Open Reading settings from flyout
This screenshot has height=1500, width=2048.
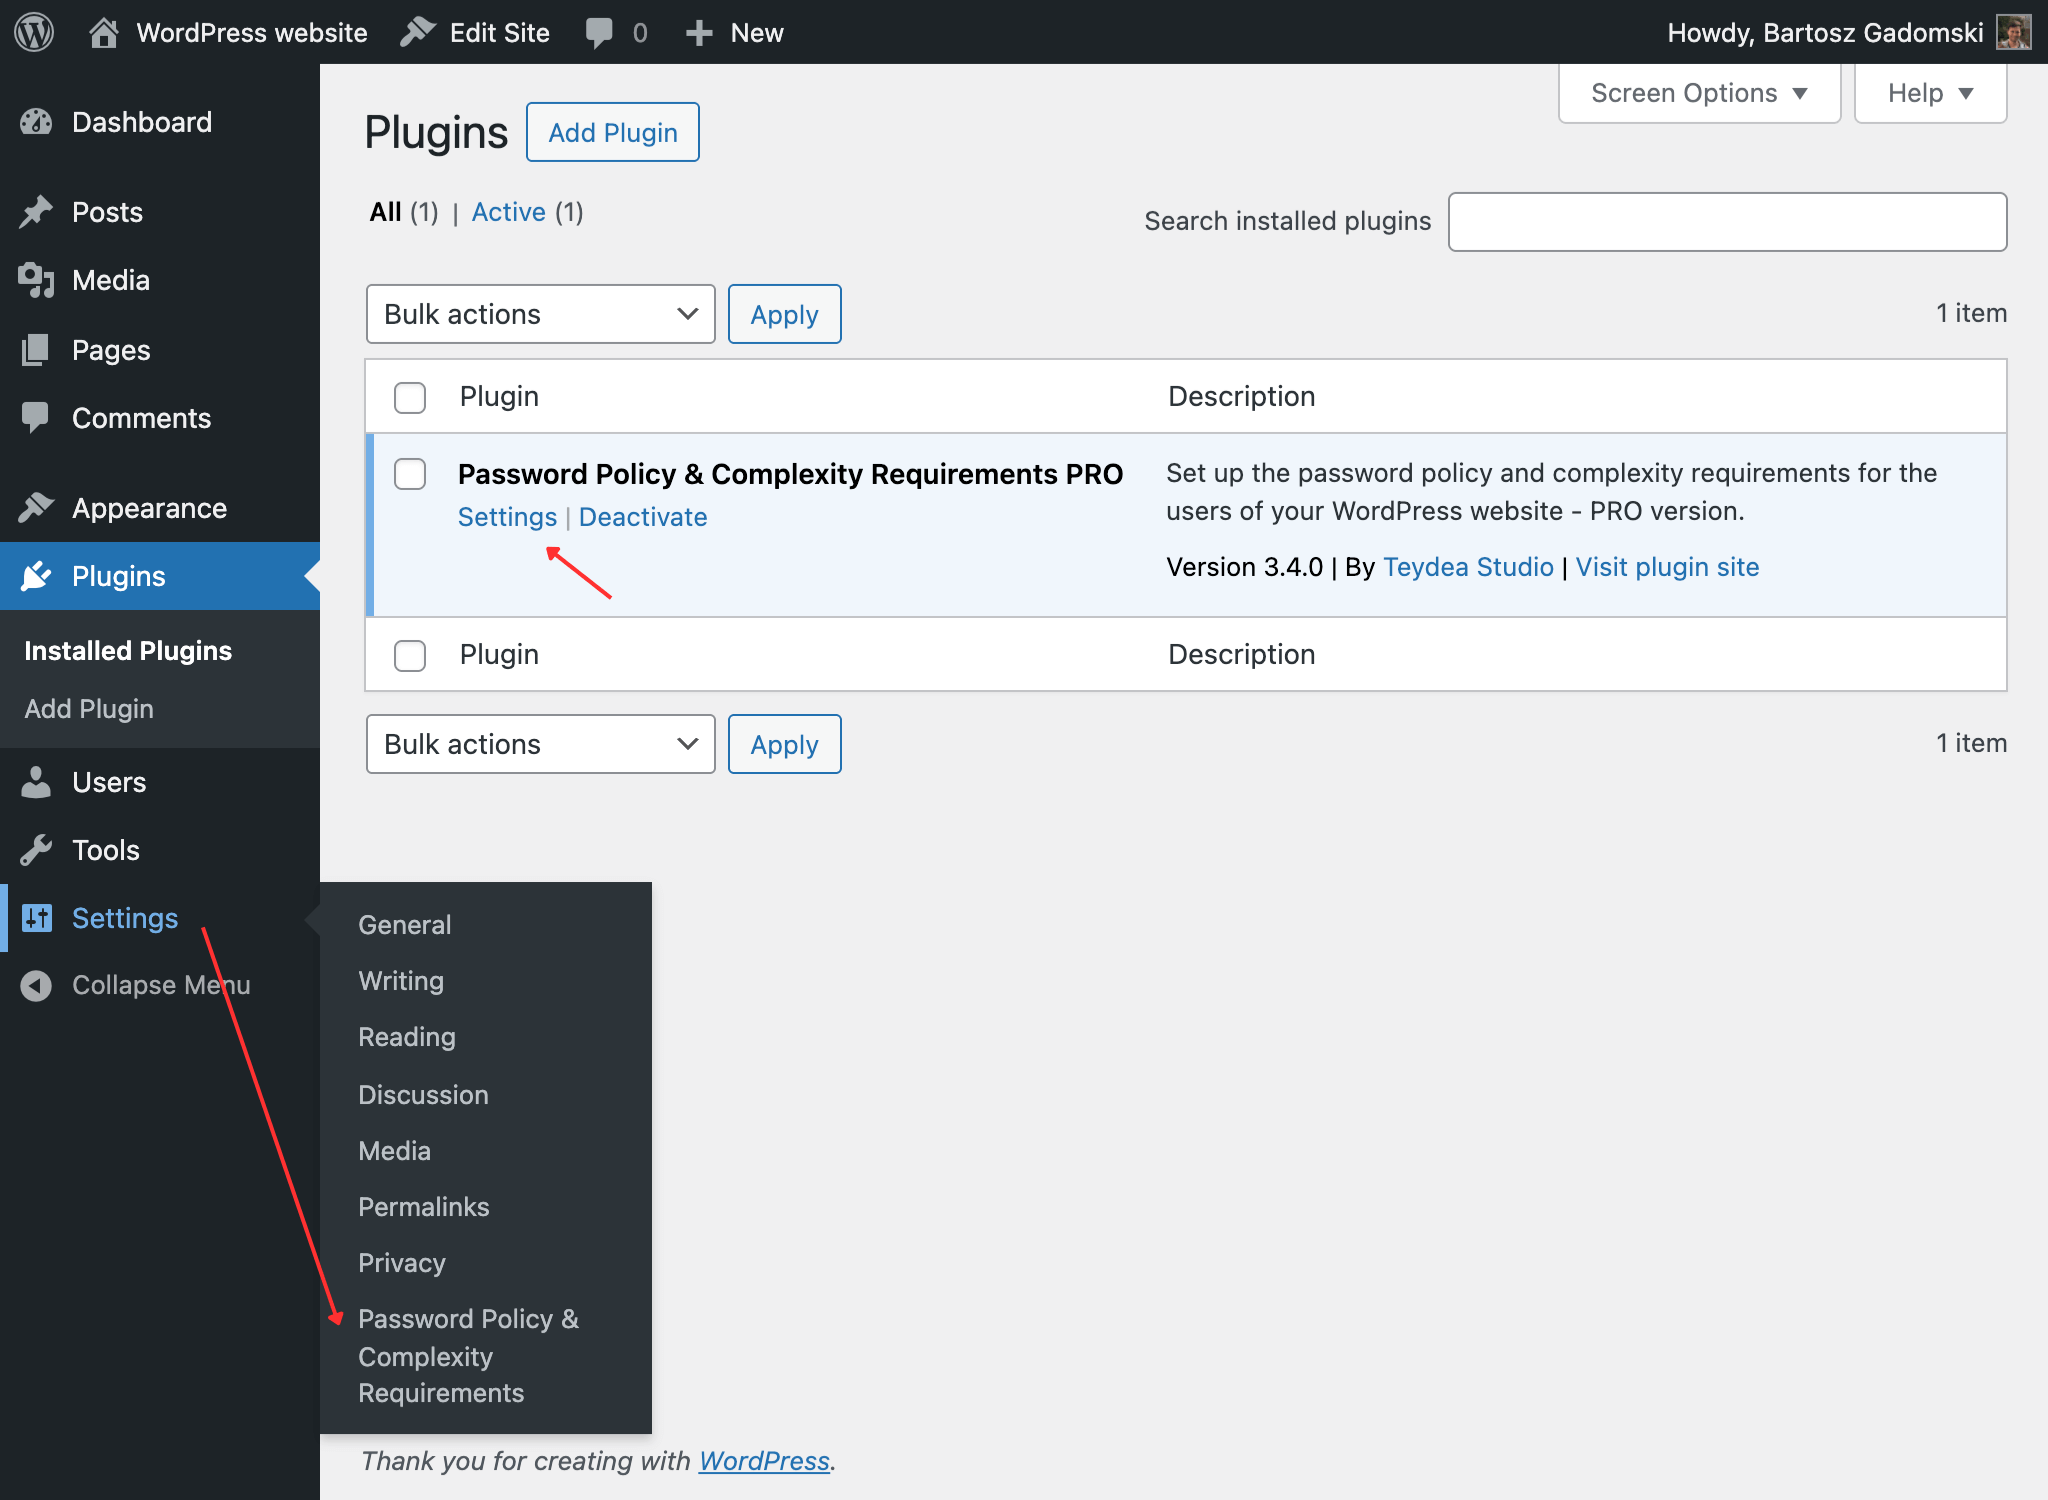(x=407, y=1037)
